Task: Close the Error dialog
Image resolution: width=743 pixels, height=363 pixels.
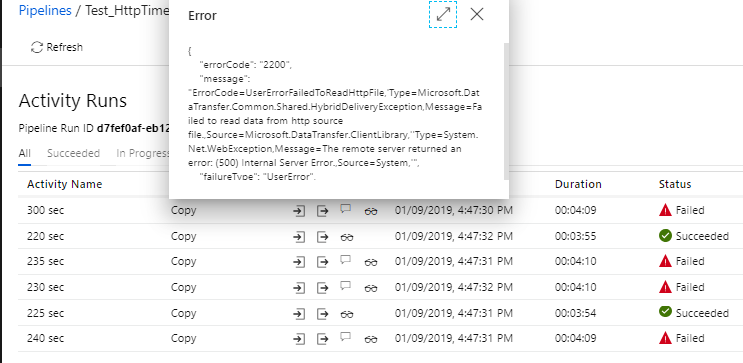Action: click(x=477, y=14)
